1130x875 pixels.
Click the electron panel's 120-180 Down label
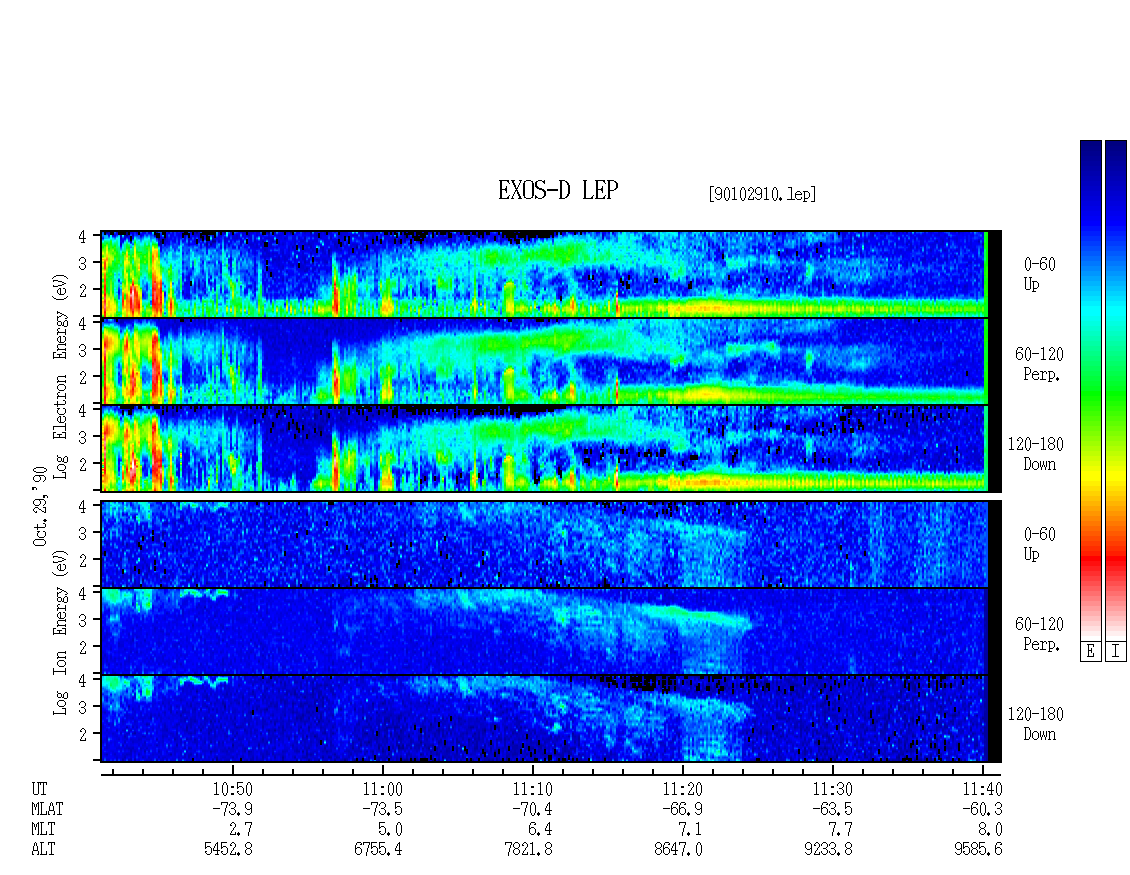pos(1035,454)
